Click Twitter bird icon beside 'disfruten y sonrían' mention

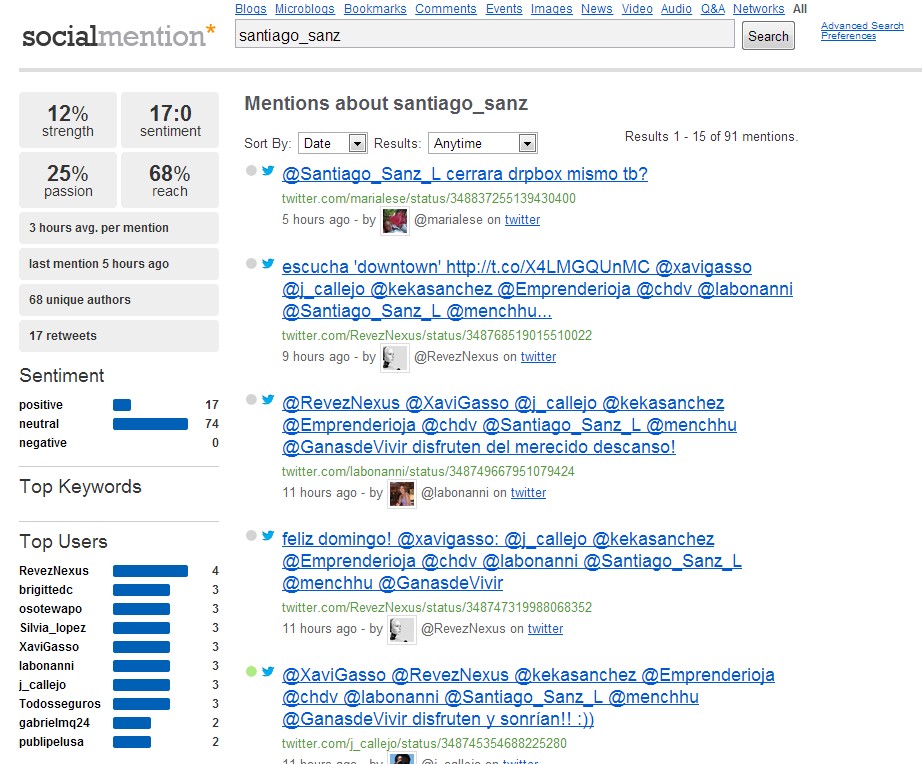pos(268,671)
